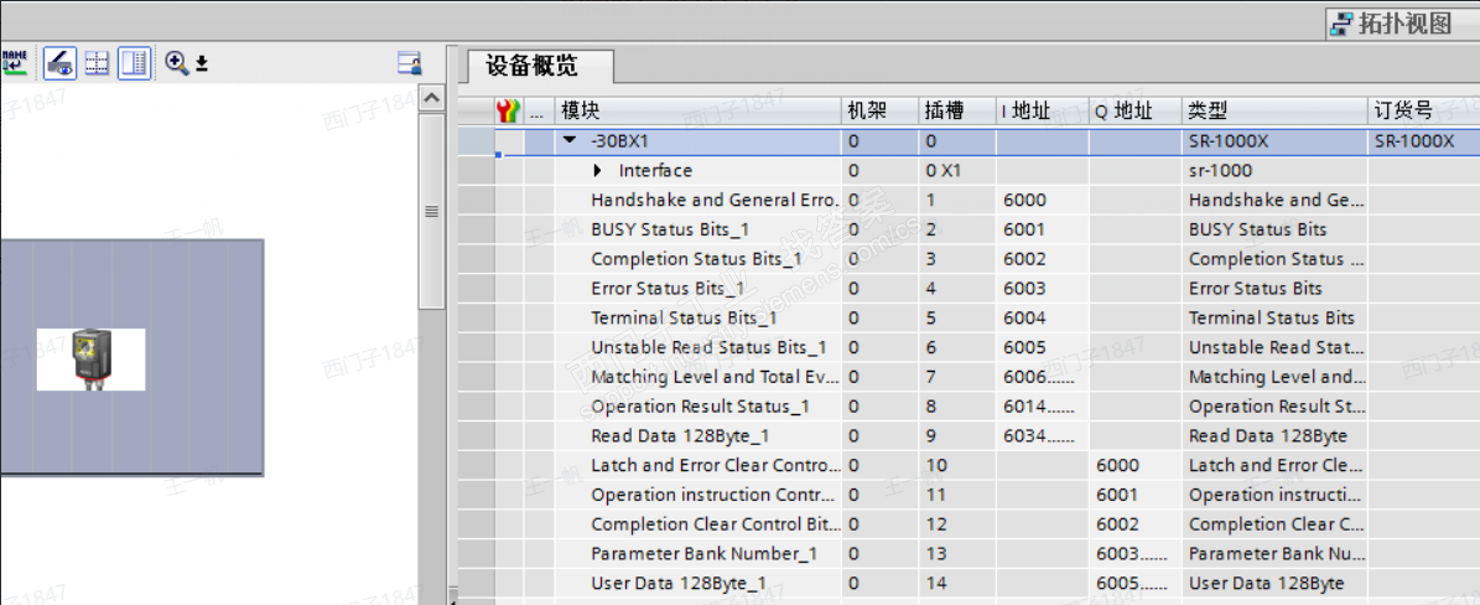Screen dimensions: 1480x605
Task: Click the 类型 column header
Action: (x=1274, y=111)
